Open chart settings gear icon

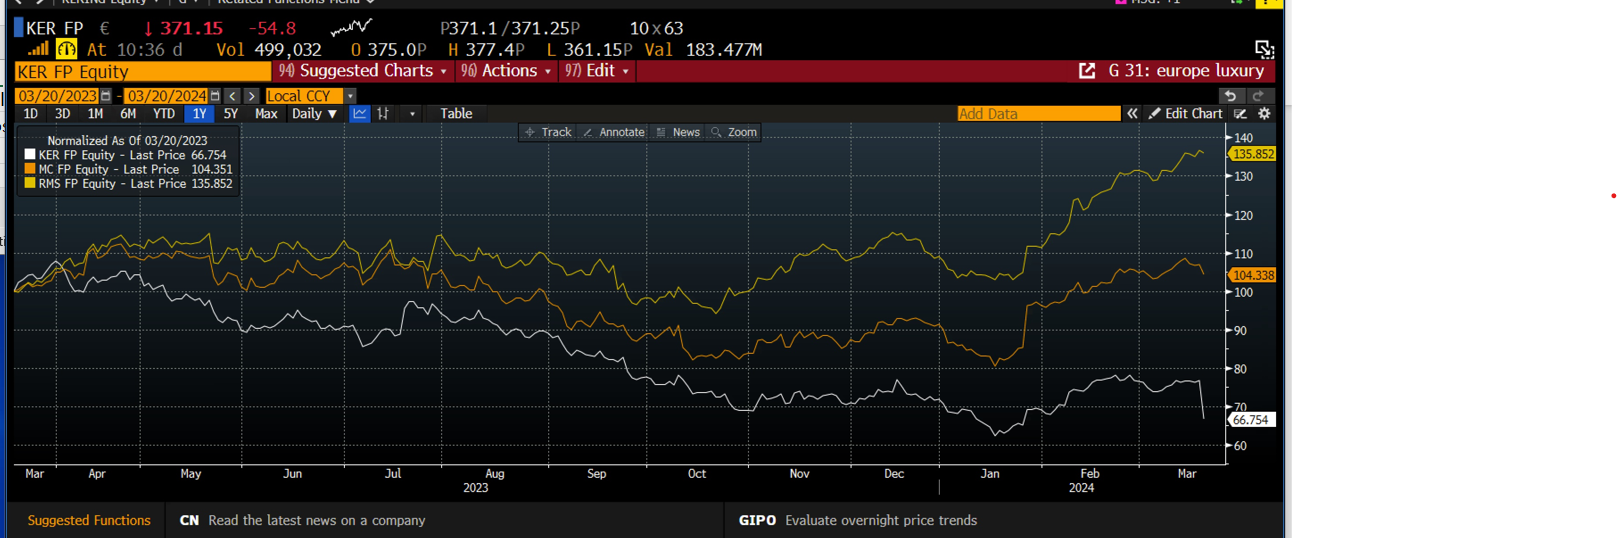click(x=1264, y=114)
